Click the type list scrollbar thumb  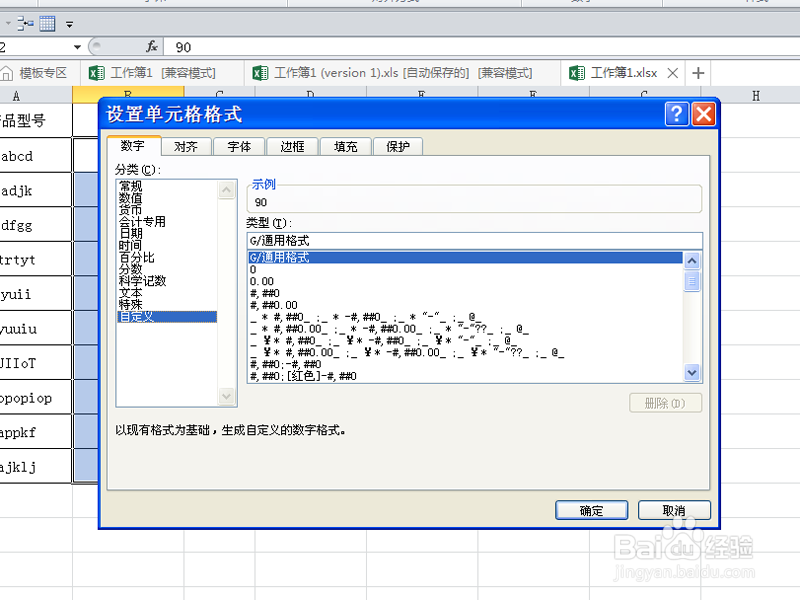click(692, 281)
